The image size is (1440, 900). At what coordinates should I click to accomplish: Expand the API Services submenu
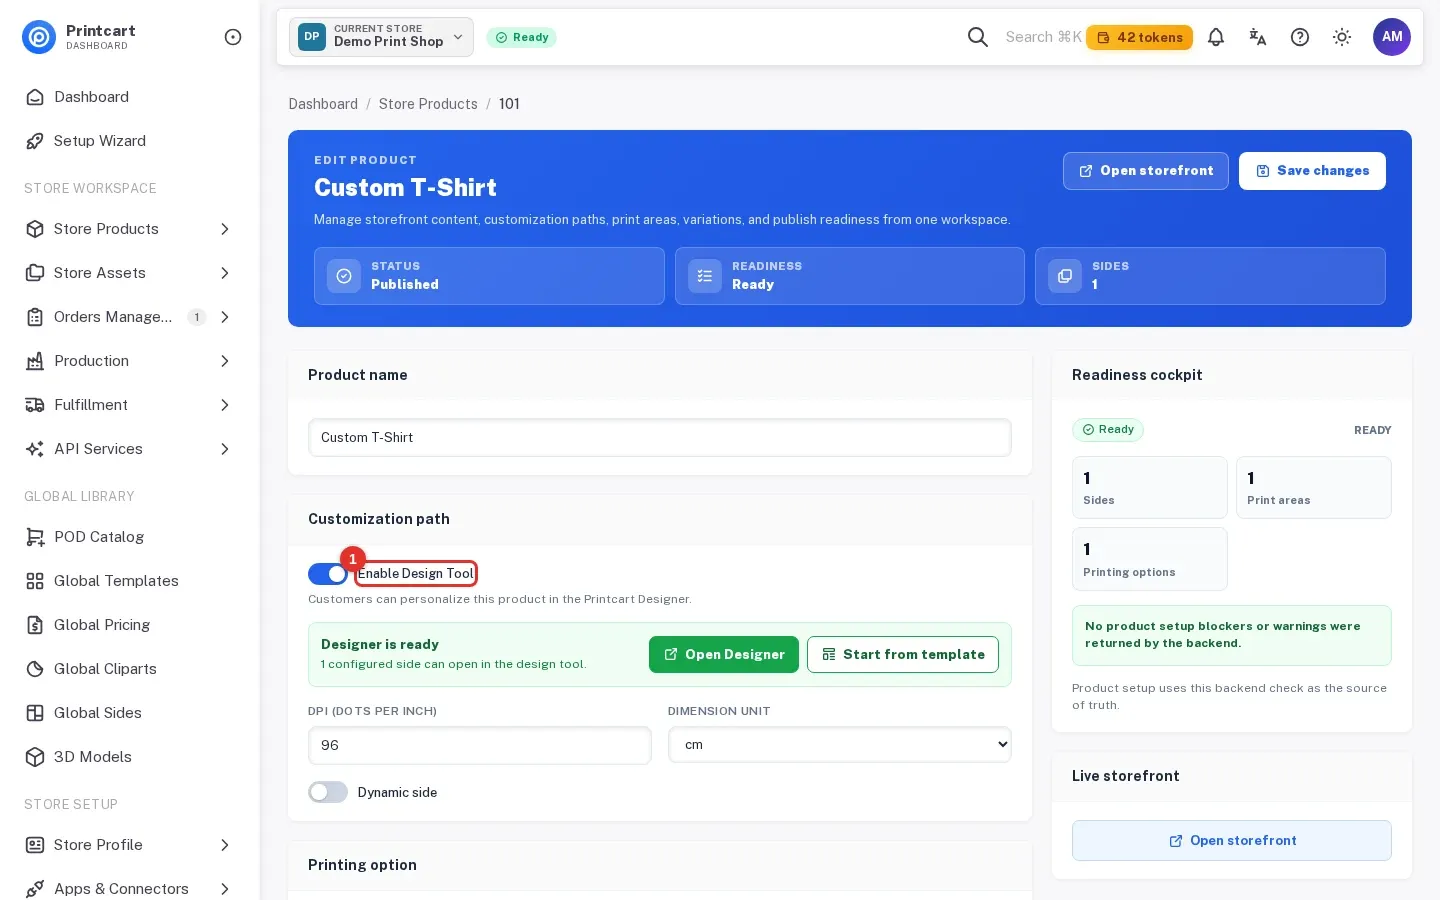click(x=225, y=449)
